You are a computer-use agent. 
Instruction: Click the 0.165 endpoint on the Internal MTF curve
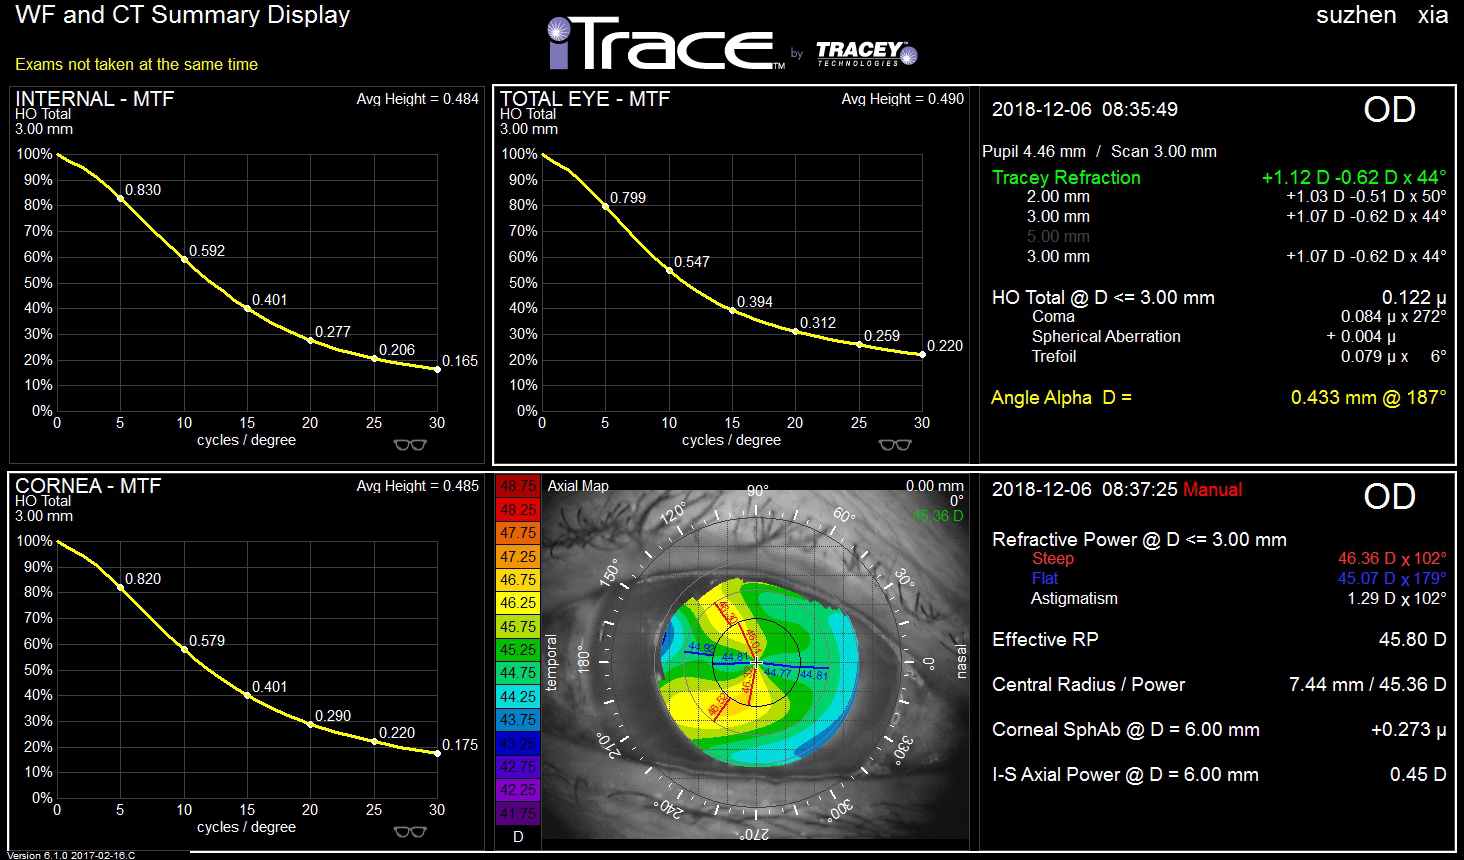click(x=437, y=369)
